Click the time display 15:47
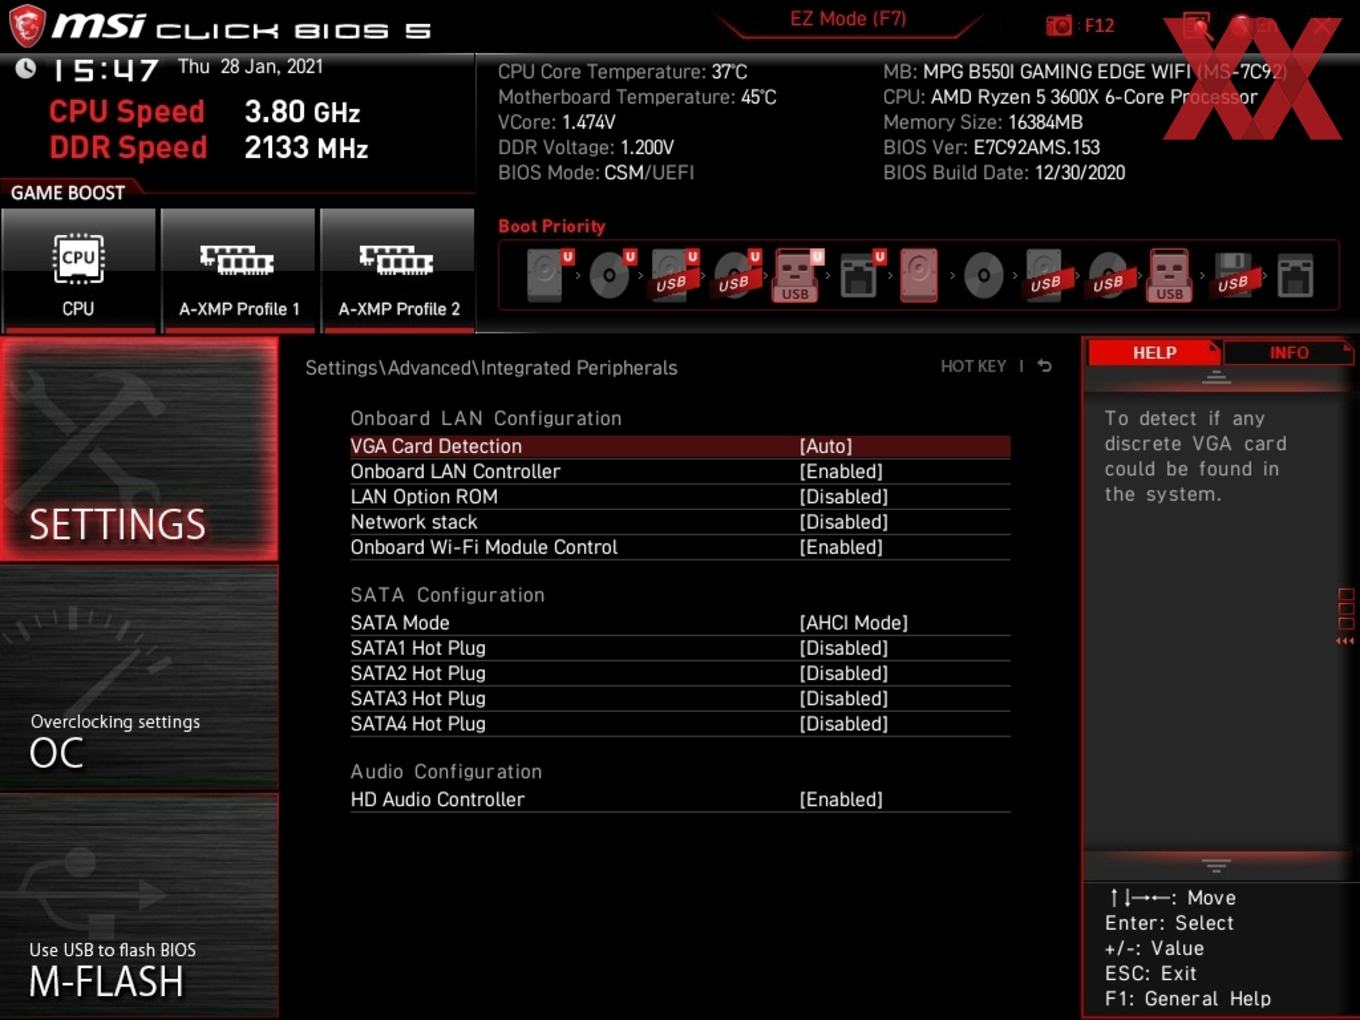Viewport: 1360px width, 1020px height. (x=105, y=70)
